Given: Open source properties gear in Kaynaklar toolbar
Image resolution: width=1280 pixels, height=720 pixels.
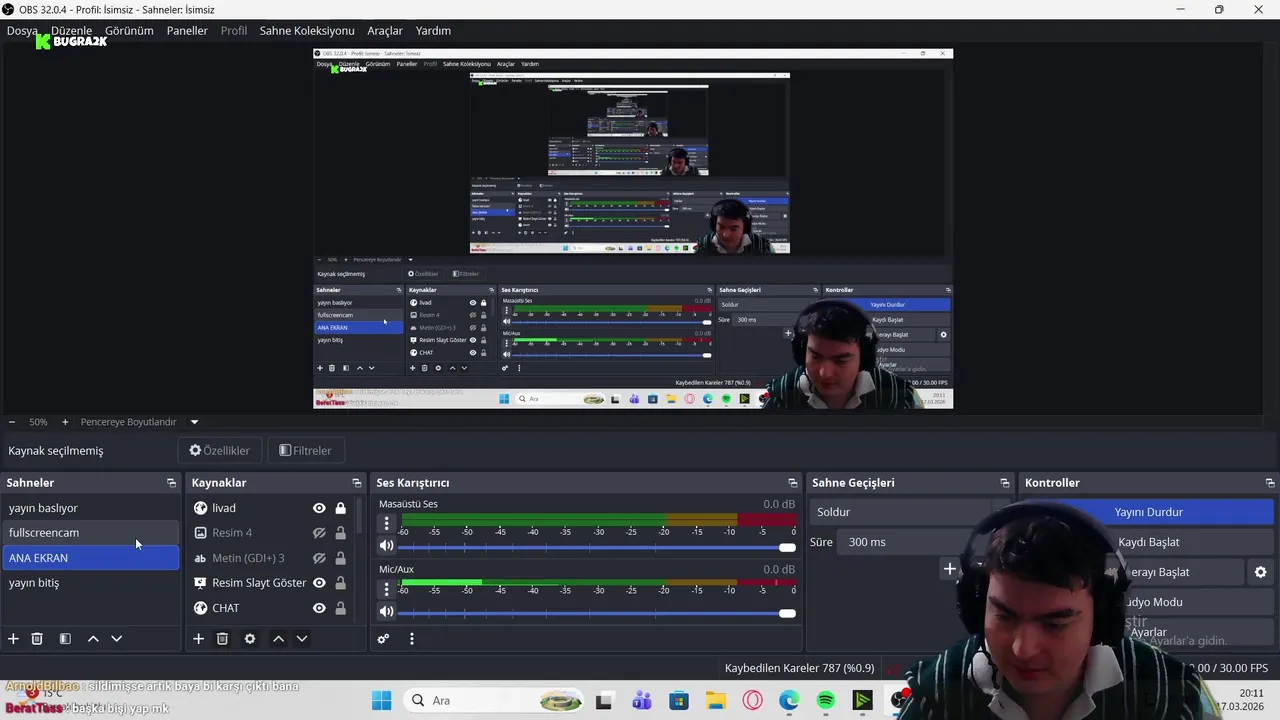Looking at the screenshot, I should tap(250, 639).
